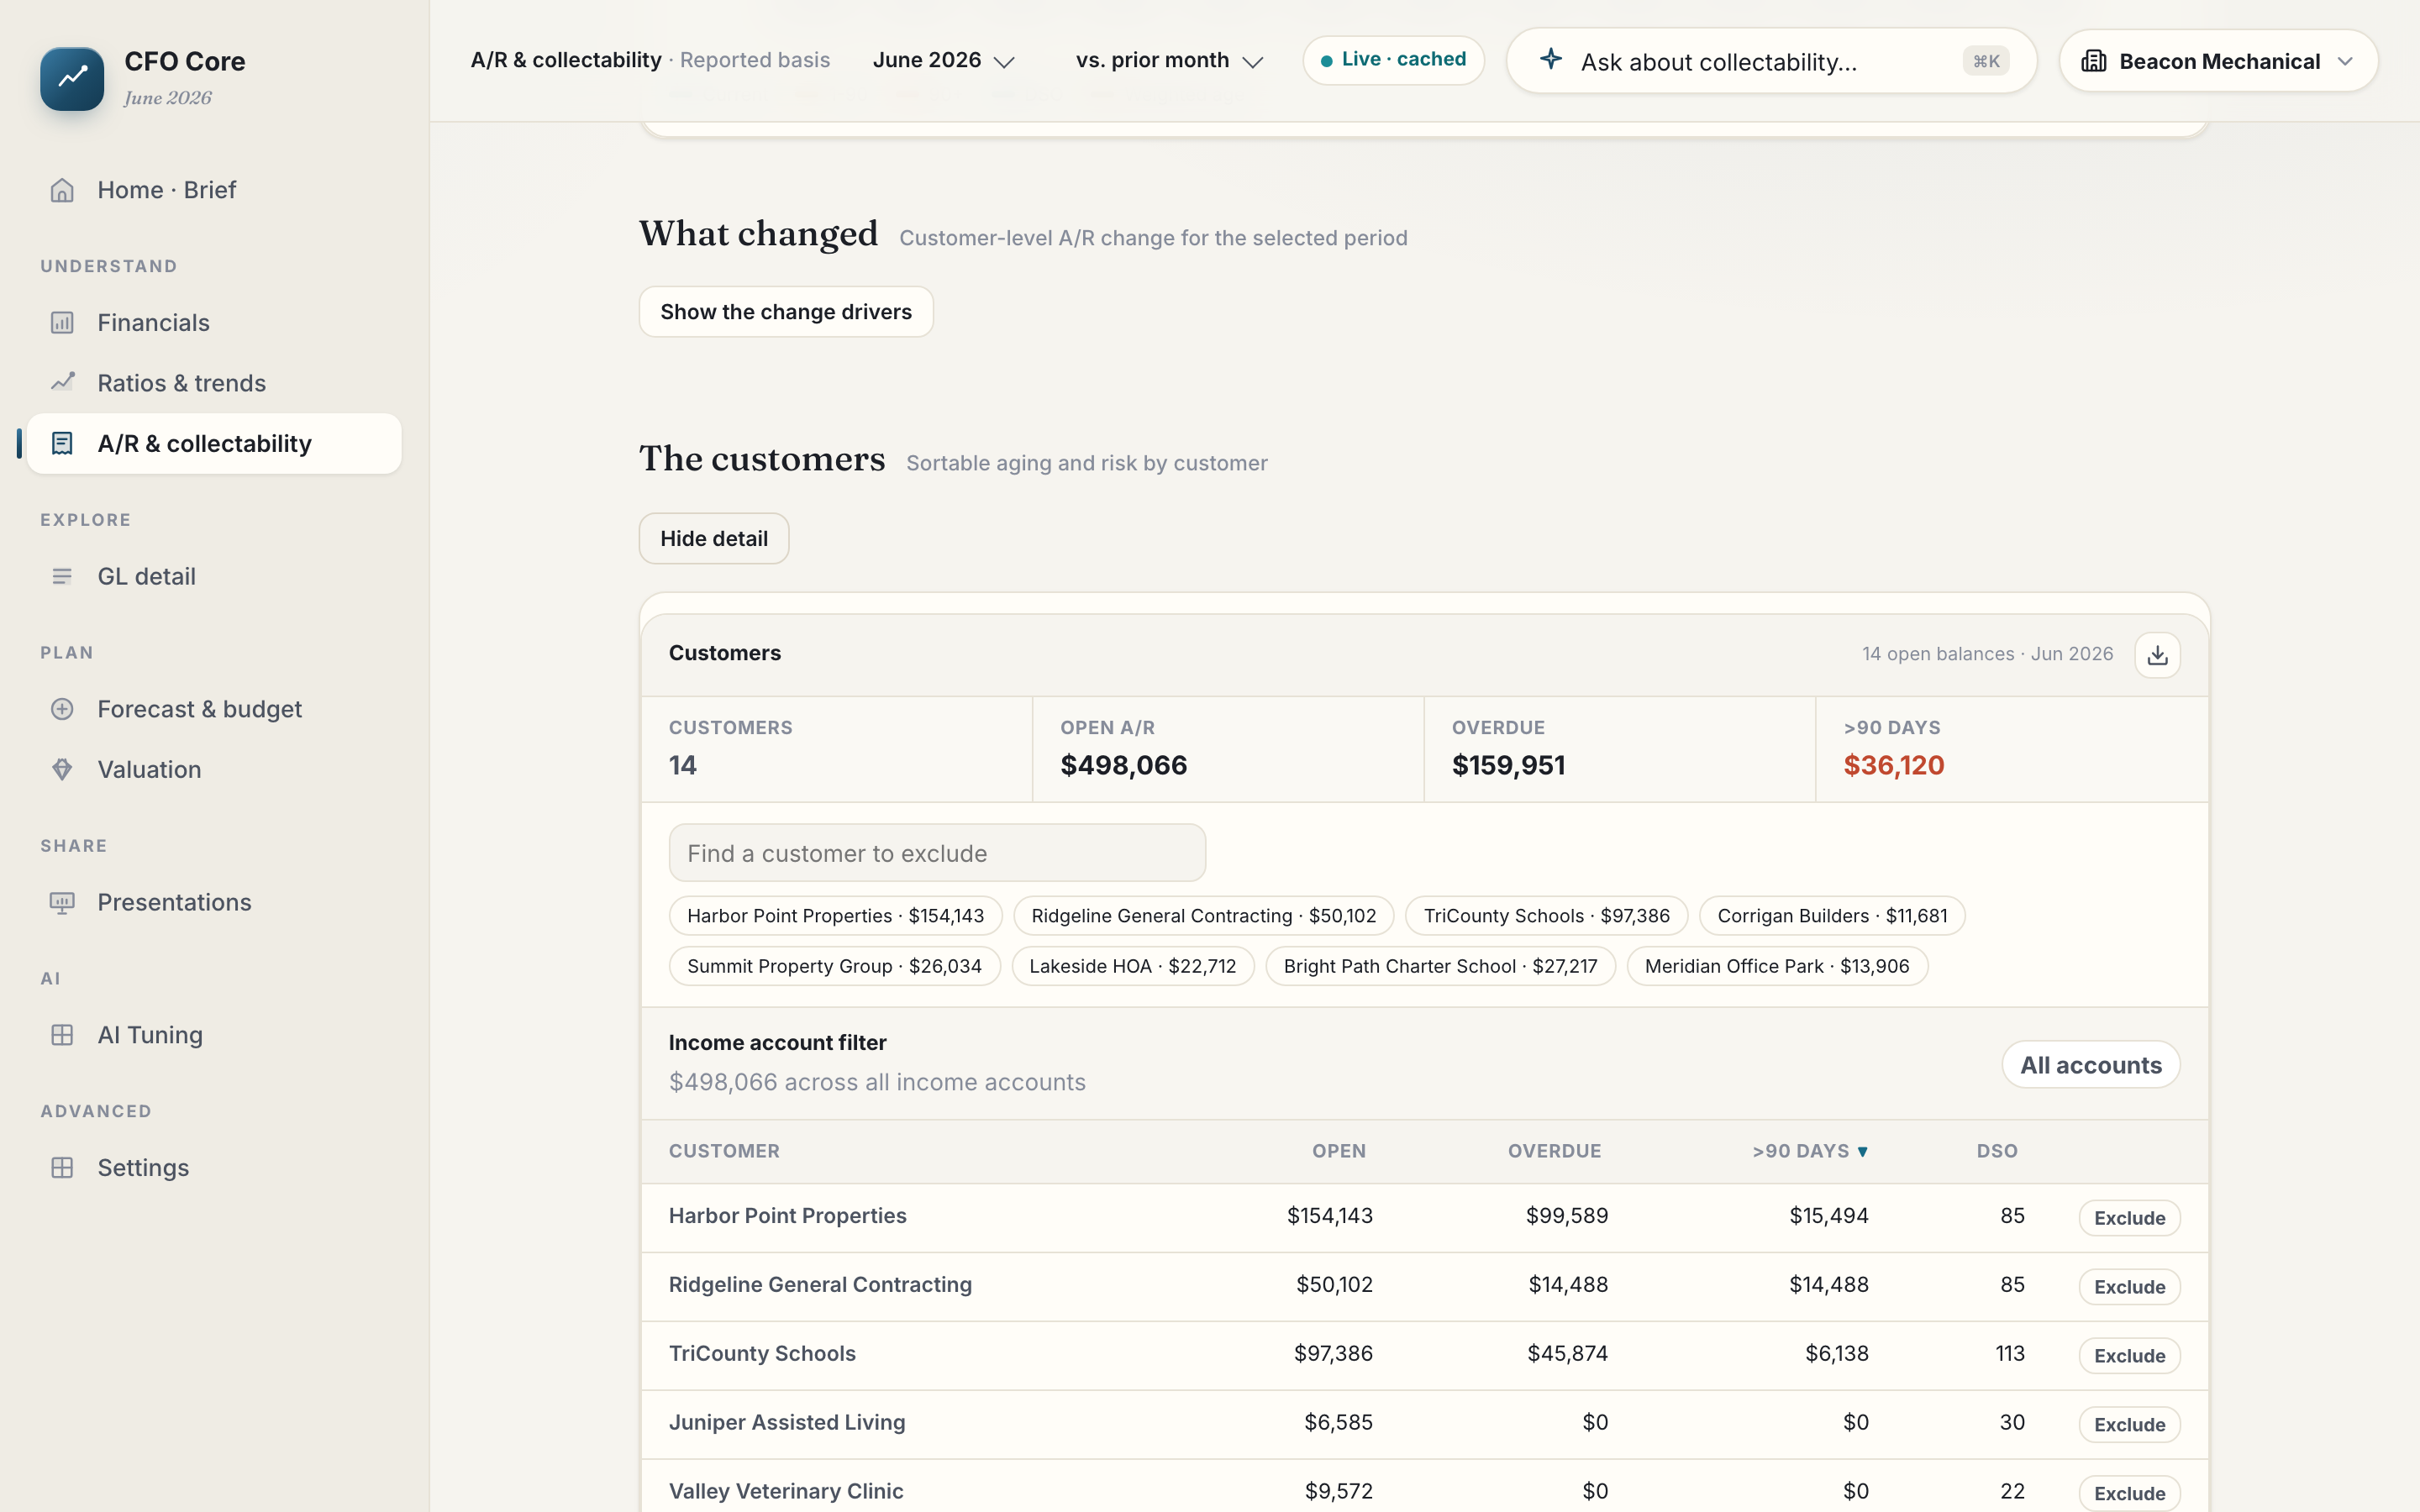Open Presentations
This screenshot has width=2420, height=1512.
214,903
